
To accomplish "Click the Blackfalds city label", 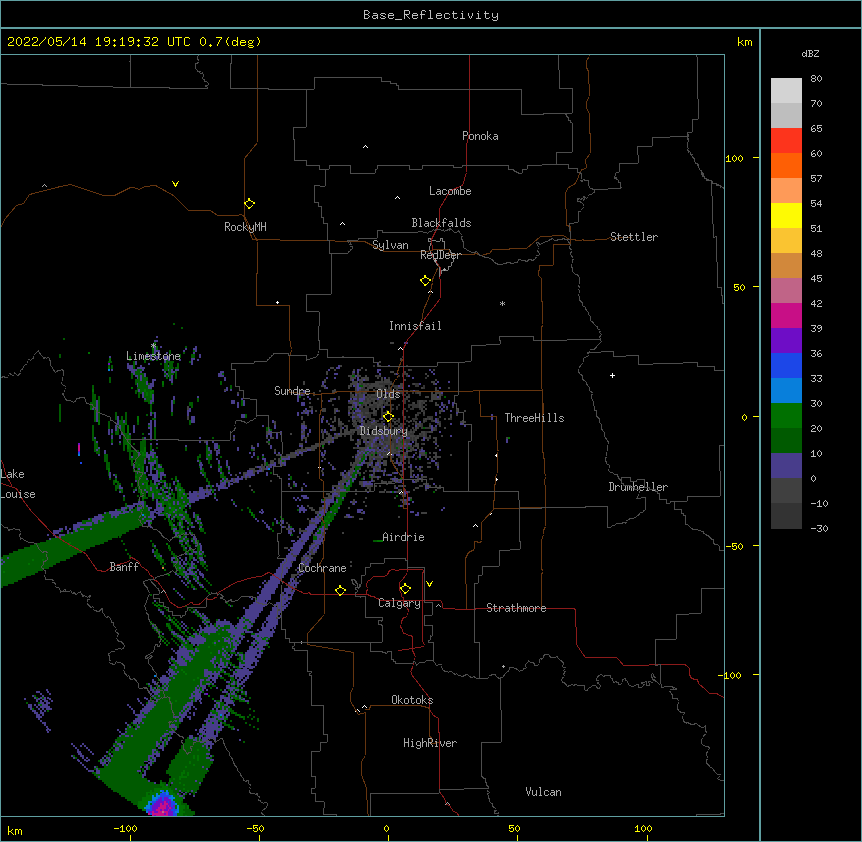I will click(441, 223).
